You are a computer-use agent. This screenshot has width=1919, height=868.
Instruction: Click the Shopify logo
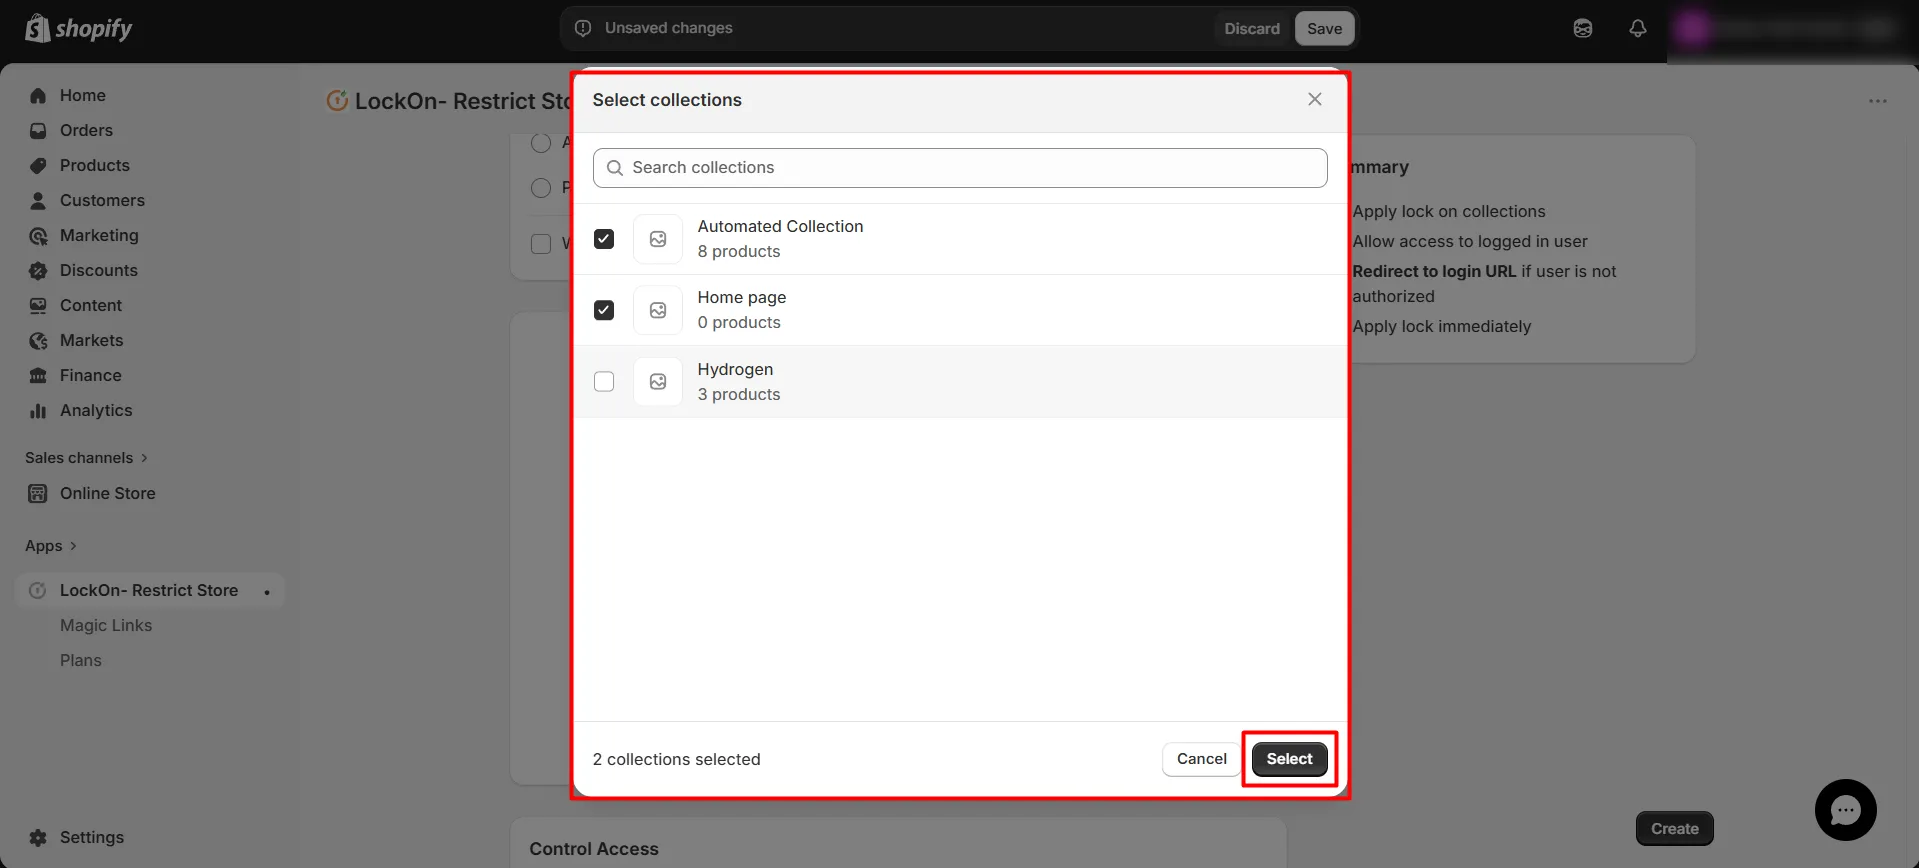[x=79, y=28]
